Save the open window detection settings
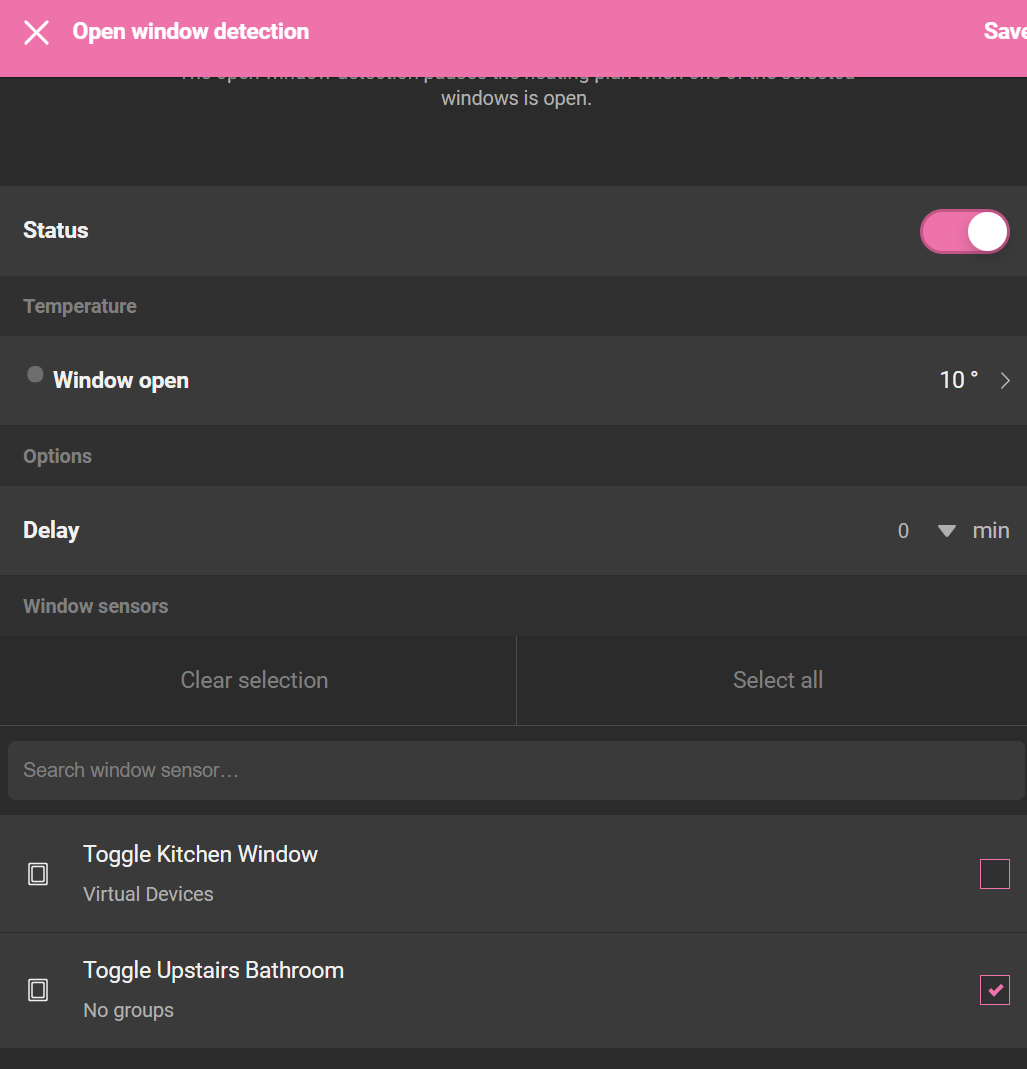This screenshot has height=1069, width=1027. pyautogui.click(x=1004, y=32)
